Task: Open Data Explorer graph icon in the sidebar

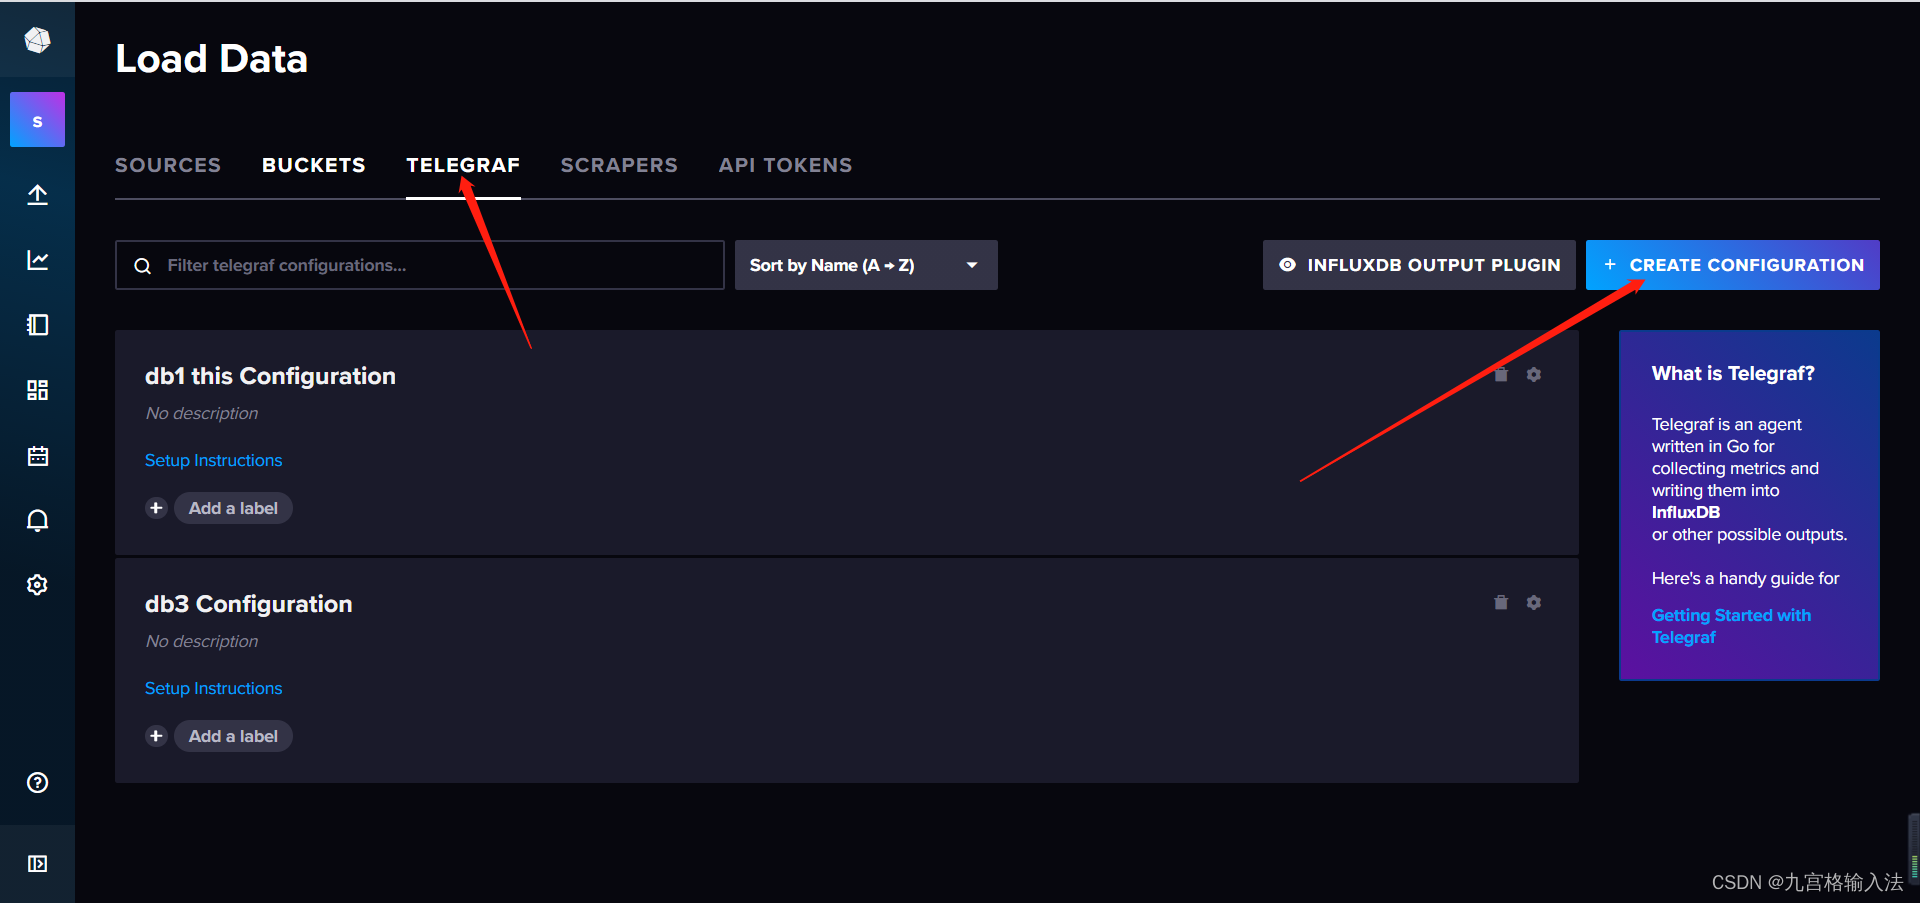Action: (37, 260)
